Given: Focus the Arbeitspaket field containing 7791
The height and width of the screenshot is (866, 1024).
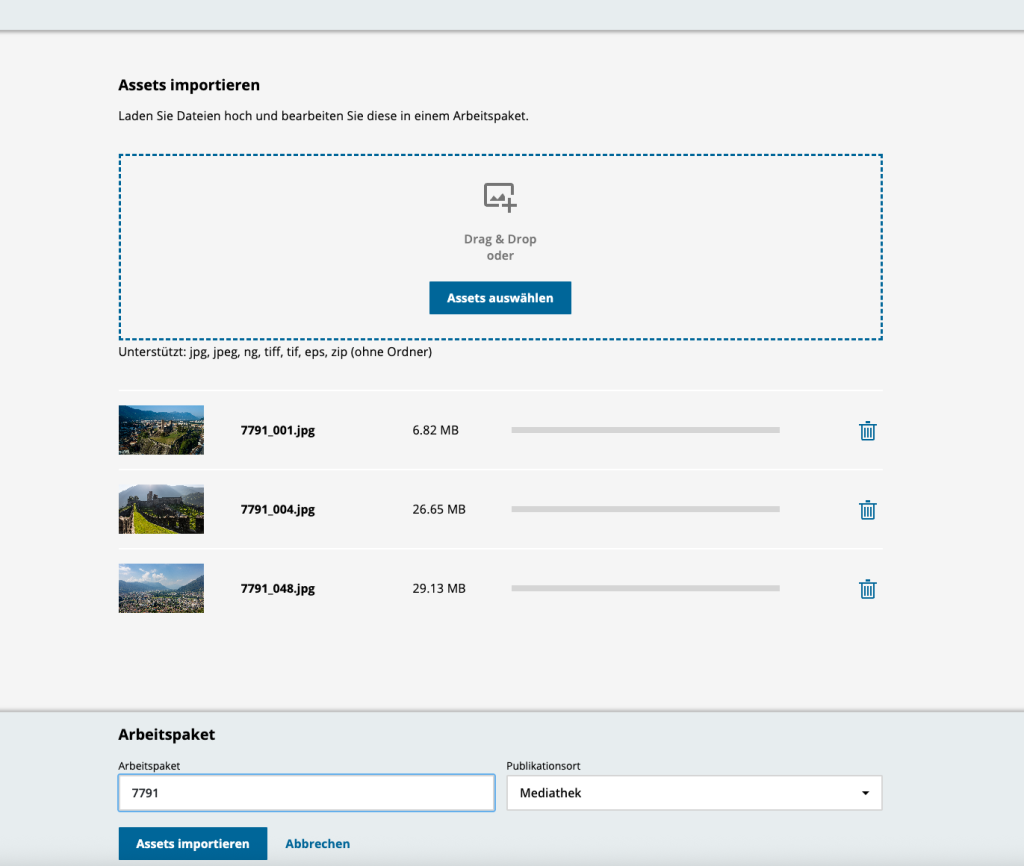Looking at the screenshot, I should tap(306, 793).
